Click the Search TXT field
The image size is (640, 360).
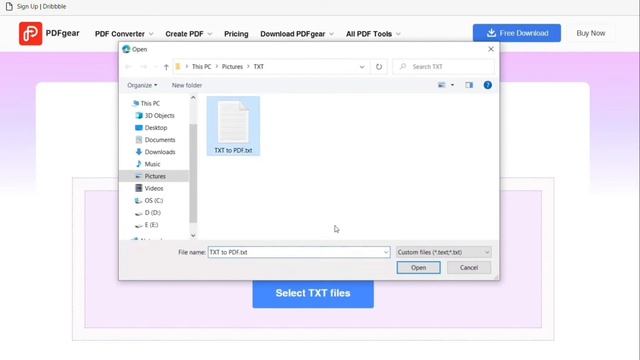pyautogui.click(x=444, y=67)
